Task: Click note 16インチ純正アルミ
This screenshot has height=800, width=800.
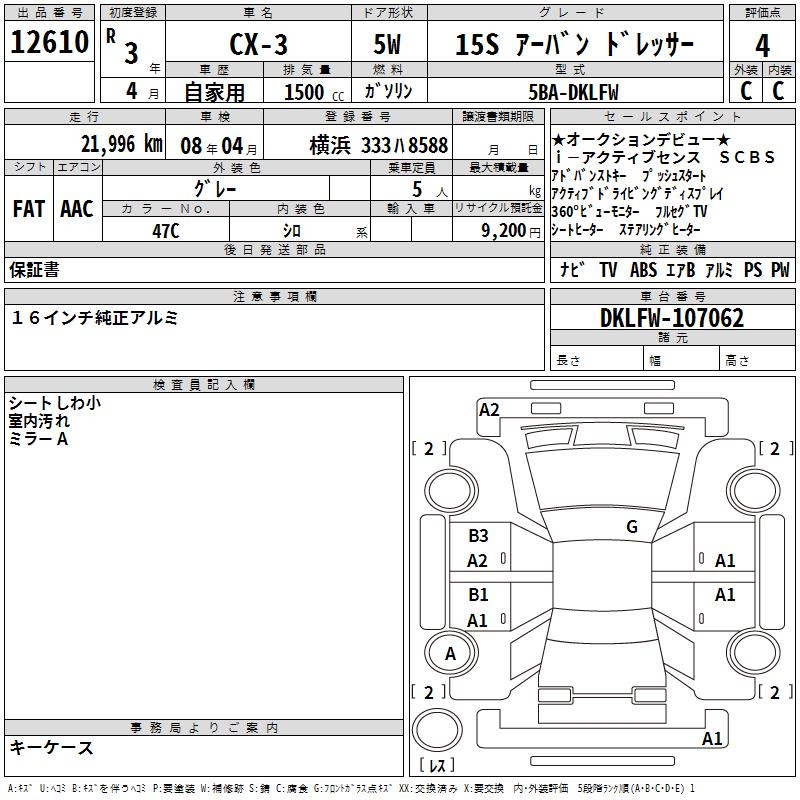Action: point(94,318)
